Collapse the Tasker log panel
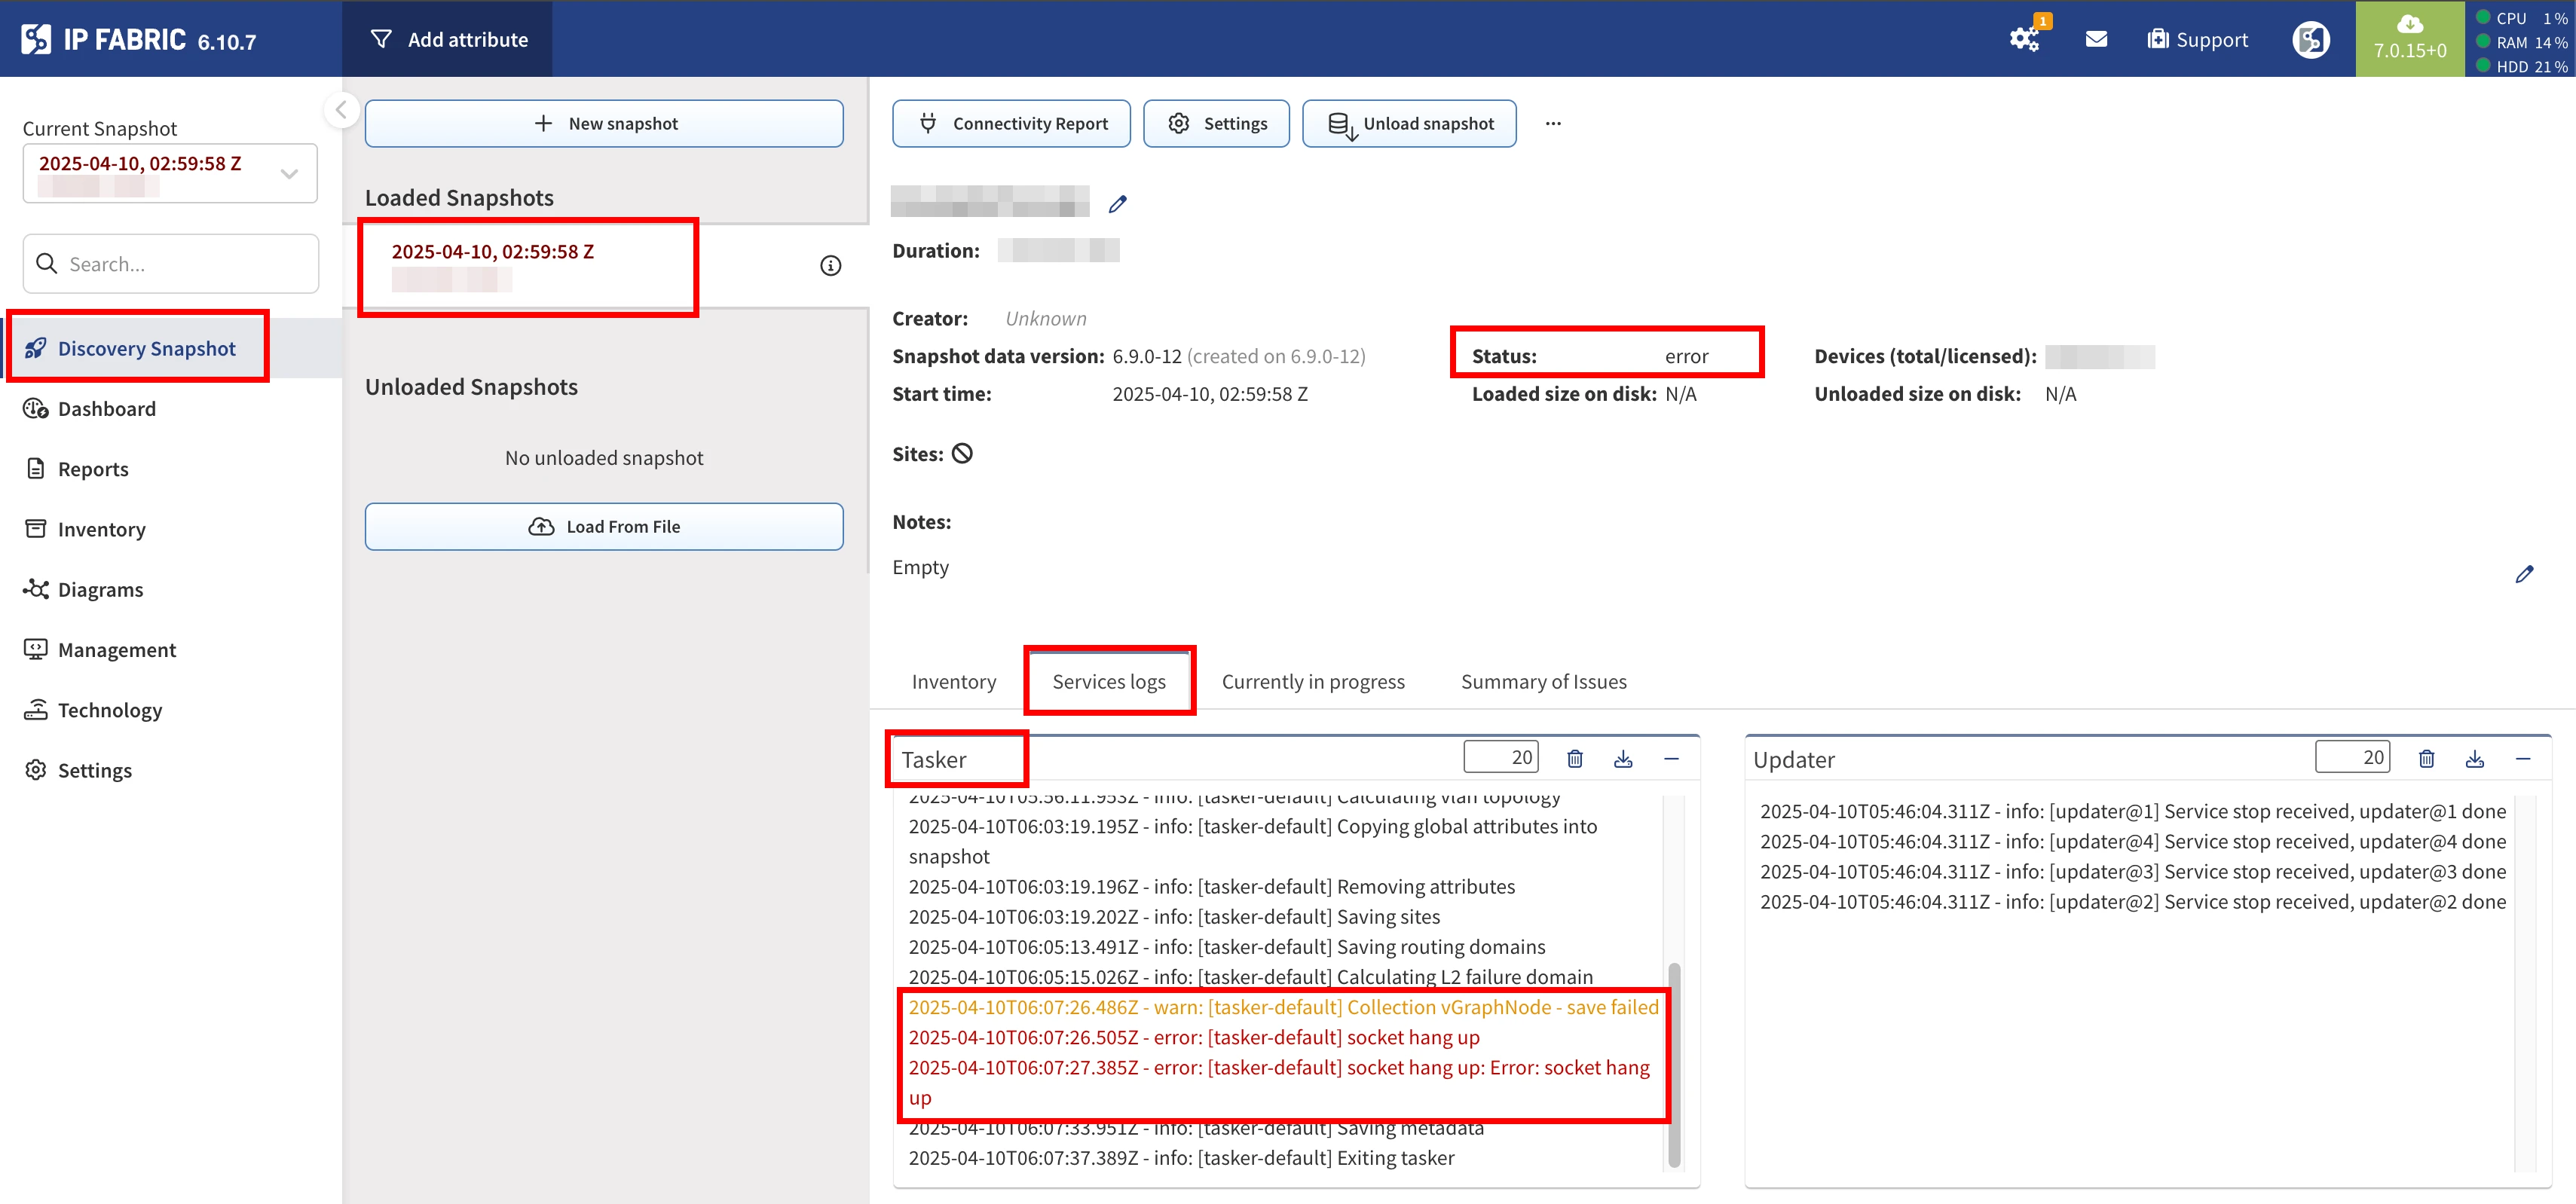 pyautogui.click(x=1671, y=759)
